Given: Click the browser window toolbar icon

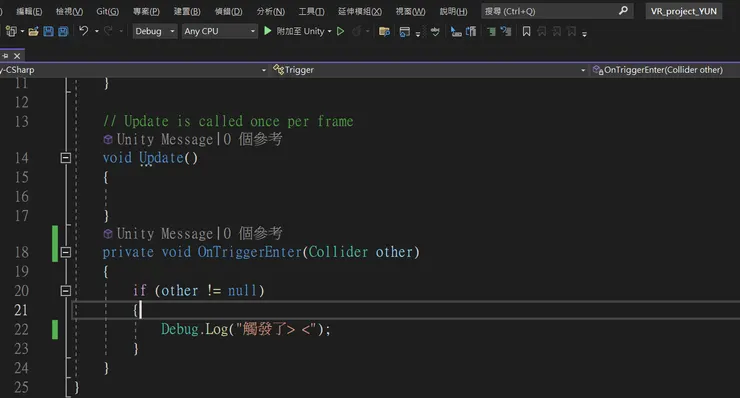Looking at the screenshot, I should point(404,32).
